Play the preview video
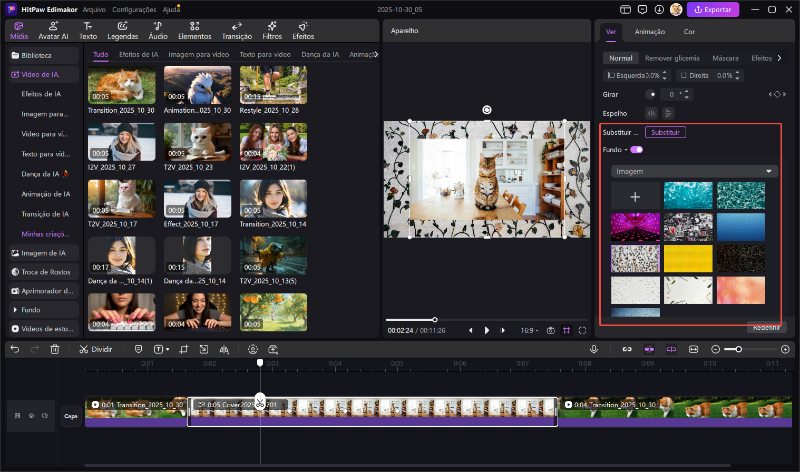This screenshot has height=472, width=800. 486,331
